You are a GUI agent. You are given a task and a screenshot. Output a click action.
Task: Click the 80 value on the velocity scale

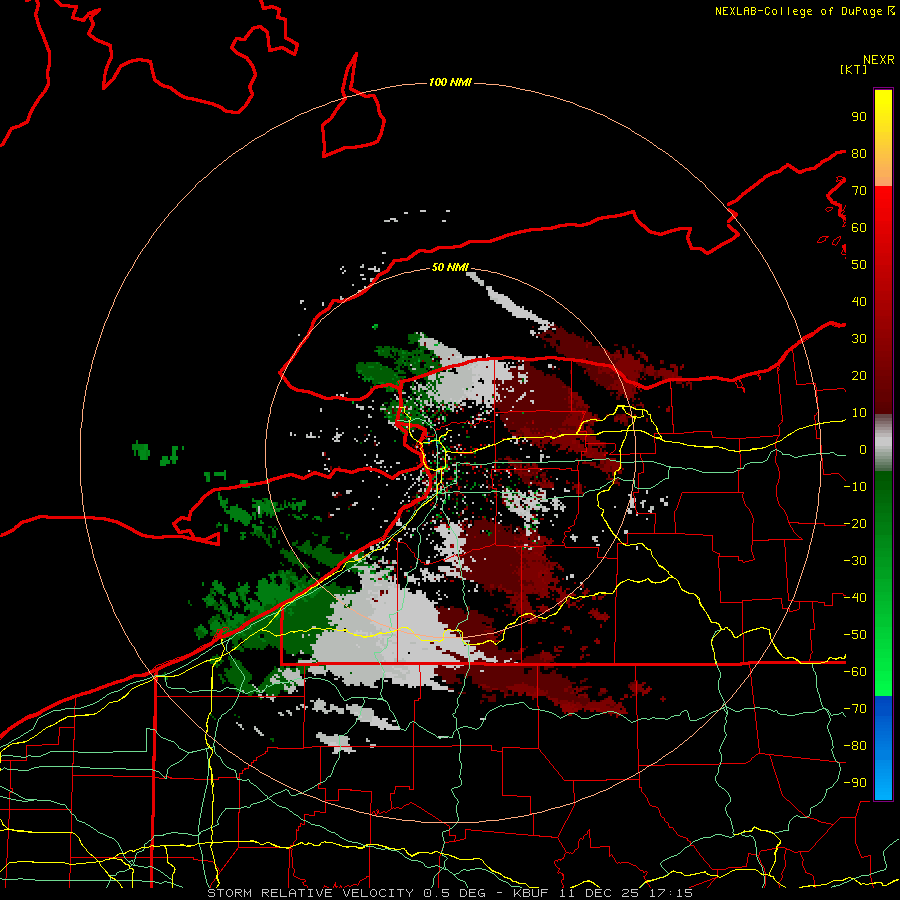(x=859, y=153)
